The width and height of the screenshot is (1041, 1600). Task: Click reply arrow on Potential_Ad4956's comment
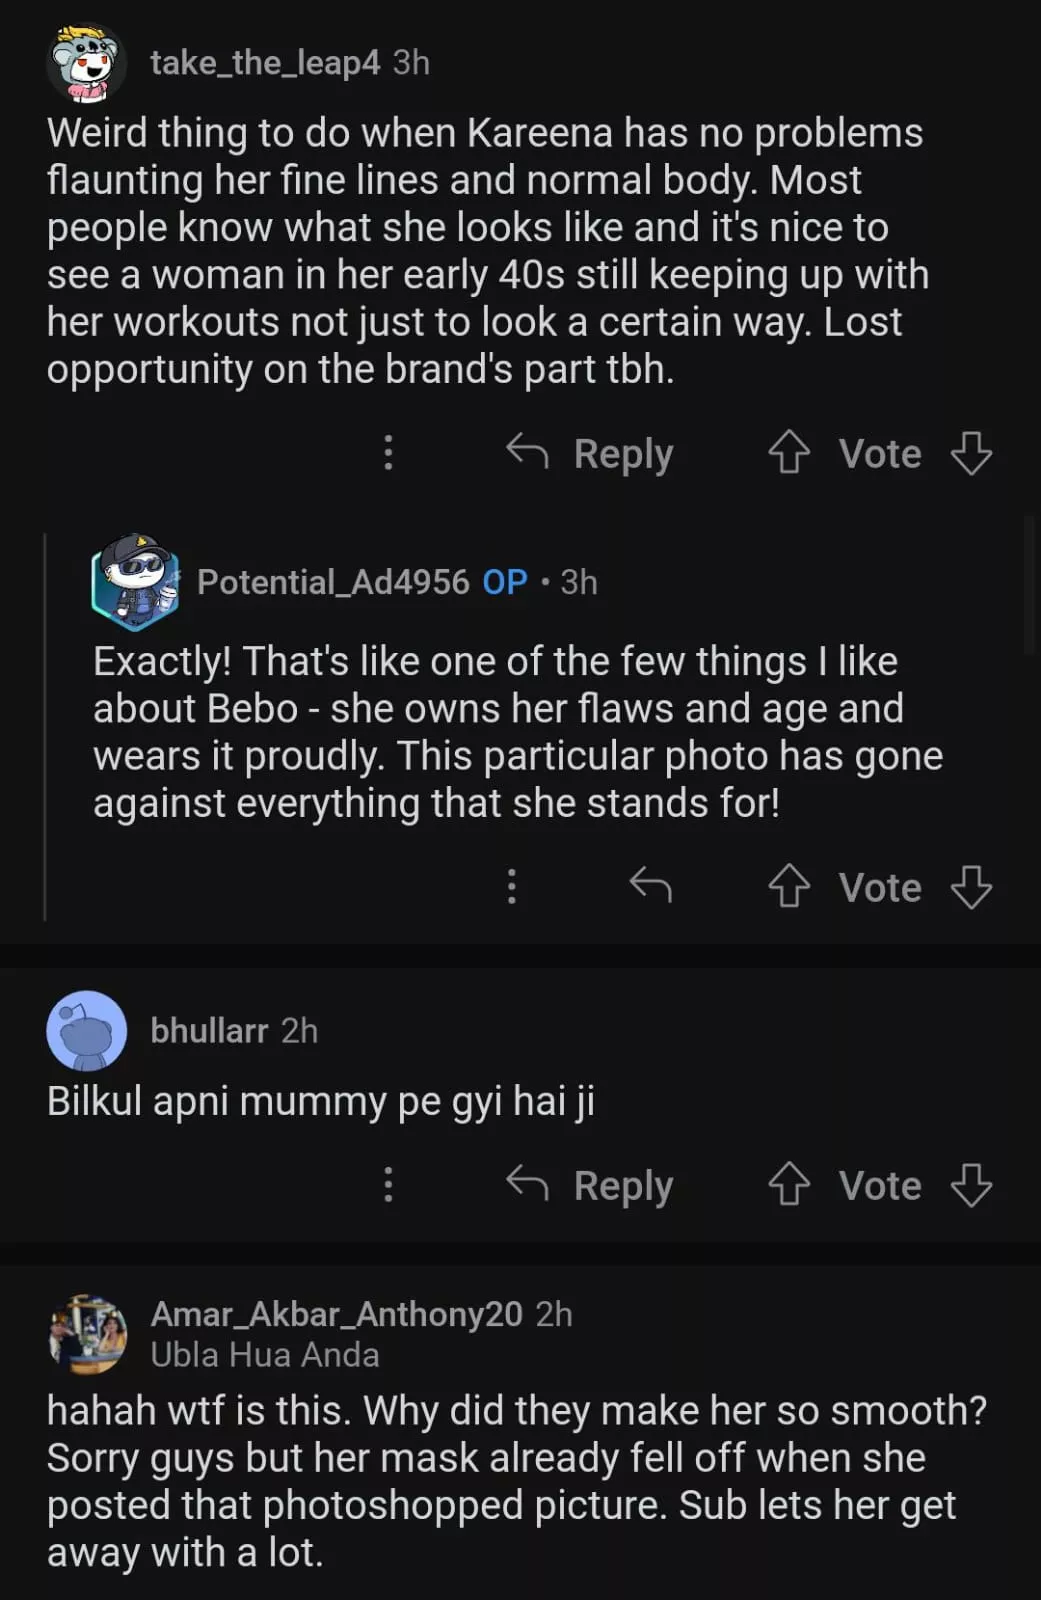(x=650, y=886)
